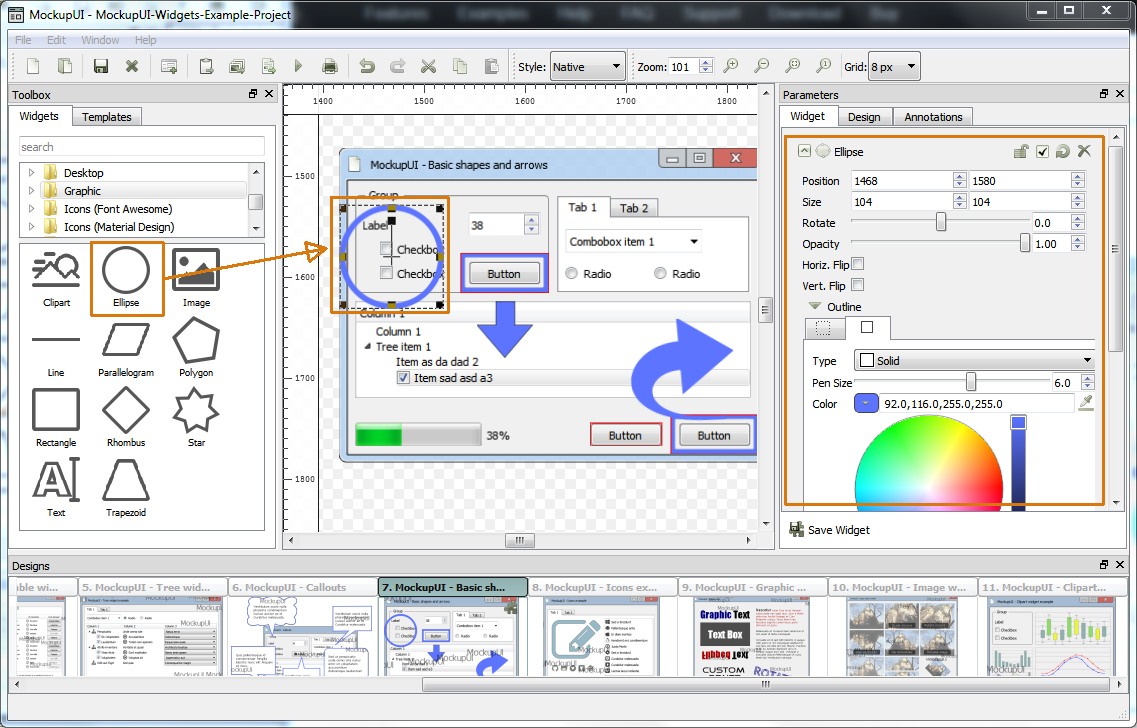Image resolution: width=1137 pixels, height=728 pixels.
Task: Zoom in using the magnifier plus icon
Action: click(731, 67)
